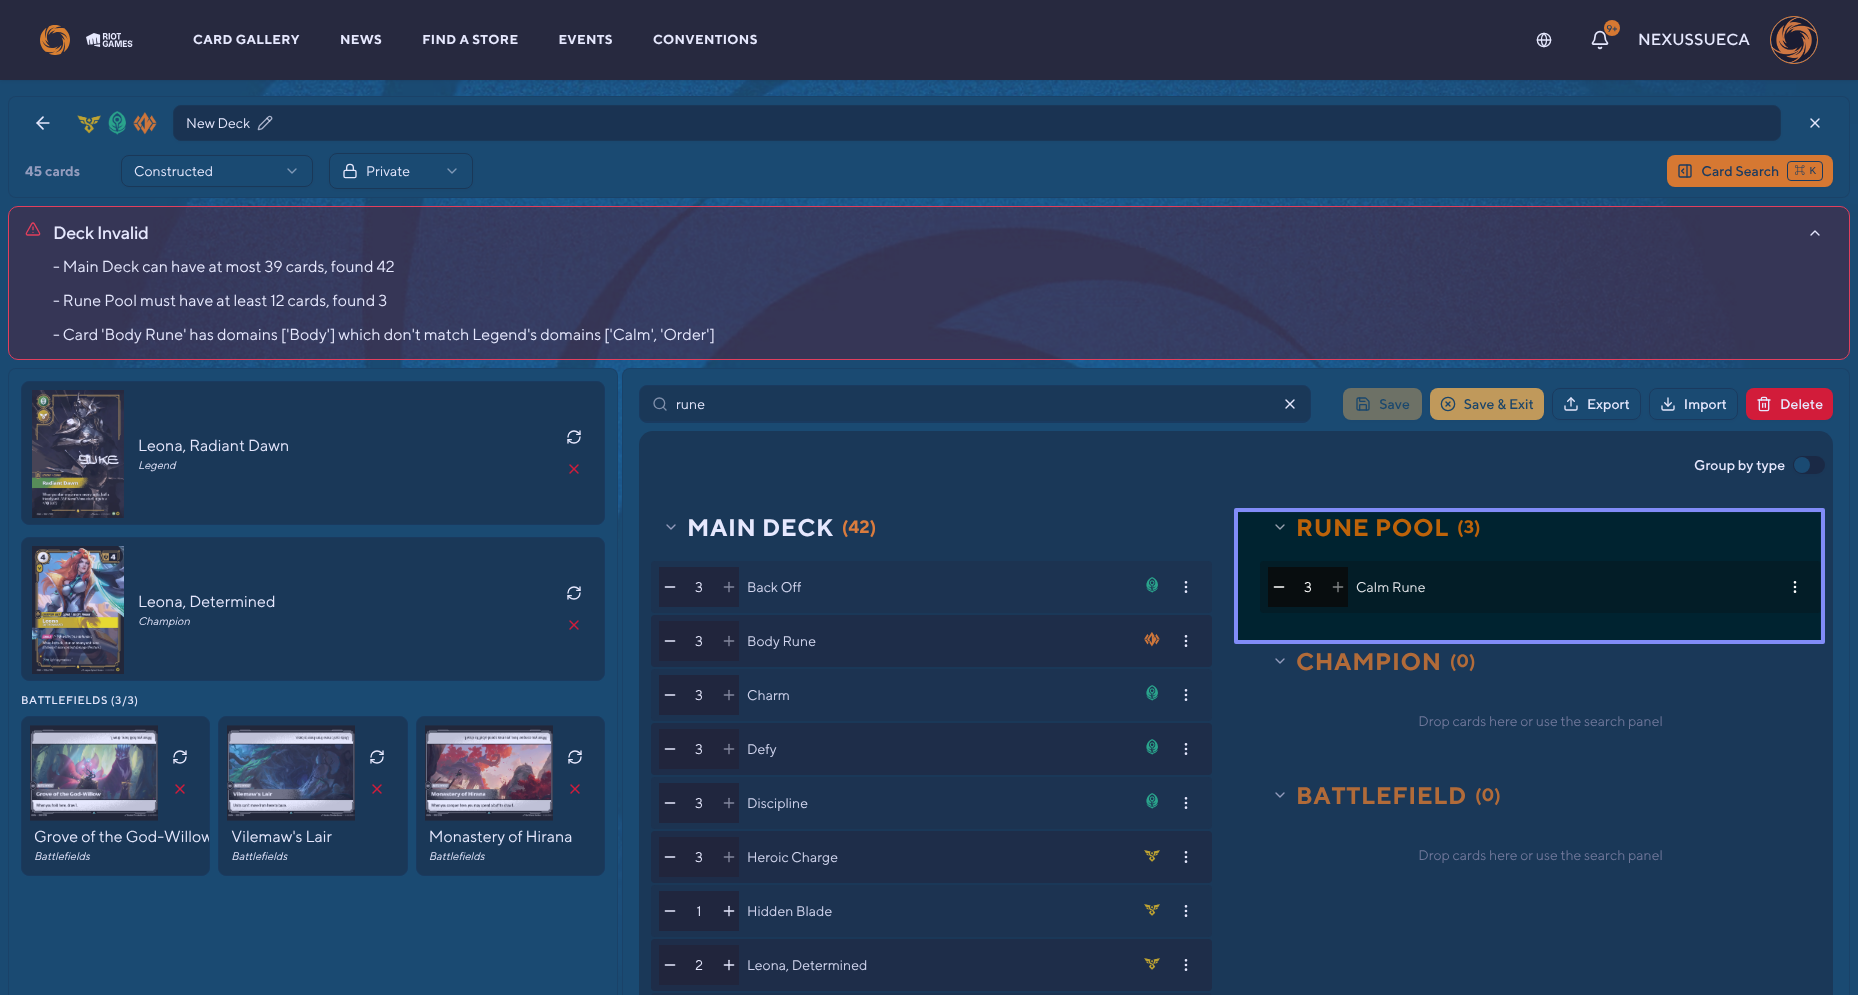Open Find a Store page
The width and height of the screenshot is (1858, 995).
pyautogui.click(x=470, y=40)
